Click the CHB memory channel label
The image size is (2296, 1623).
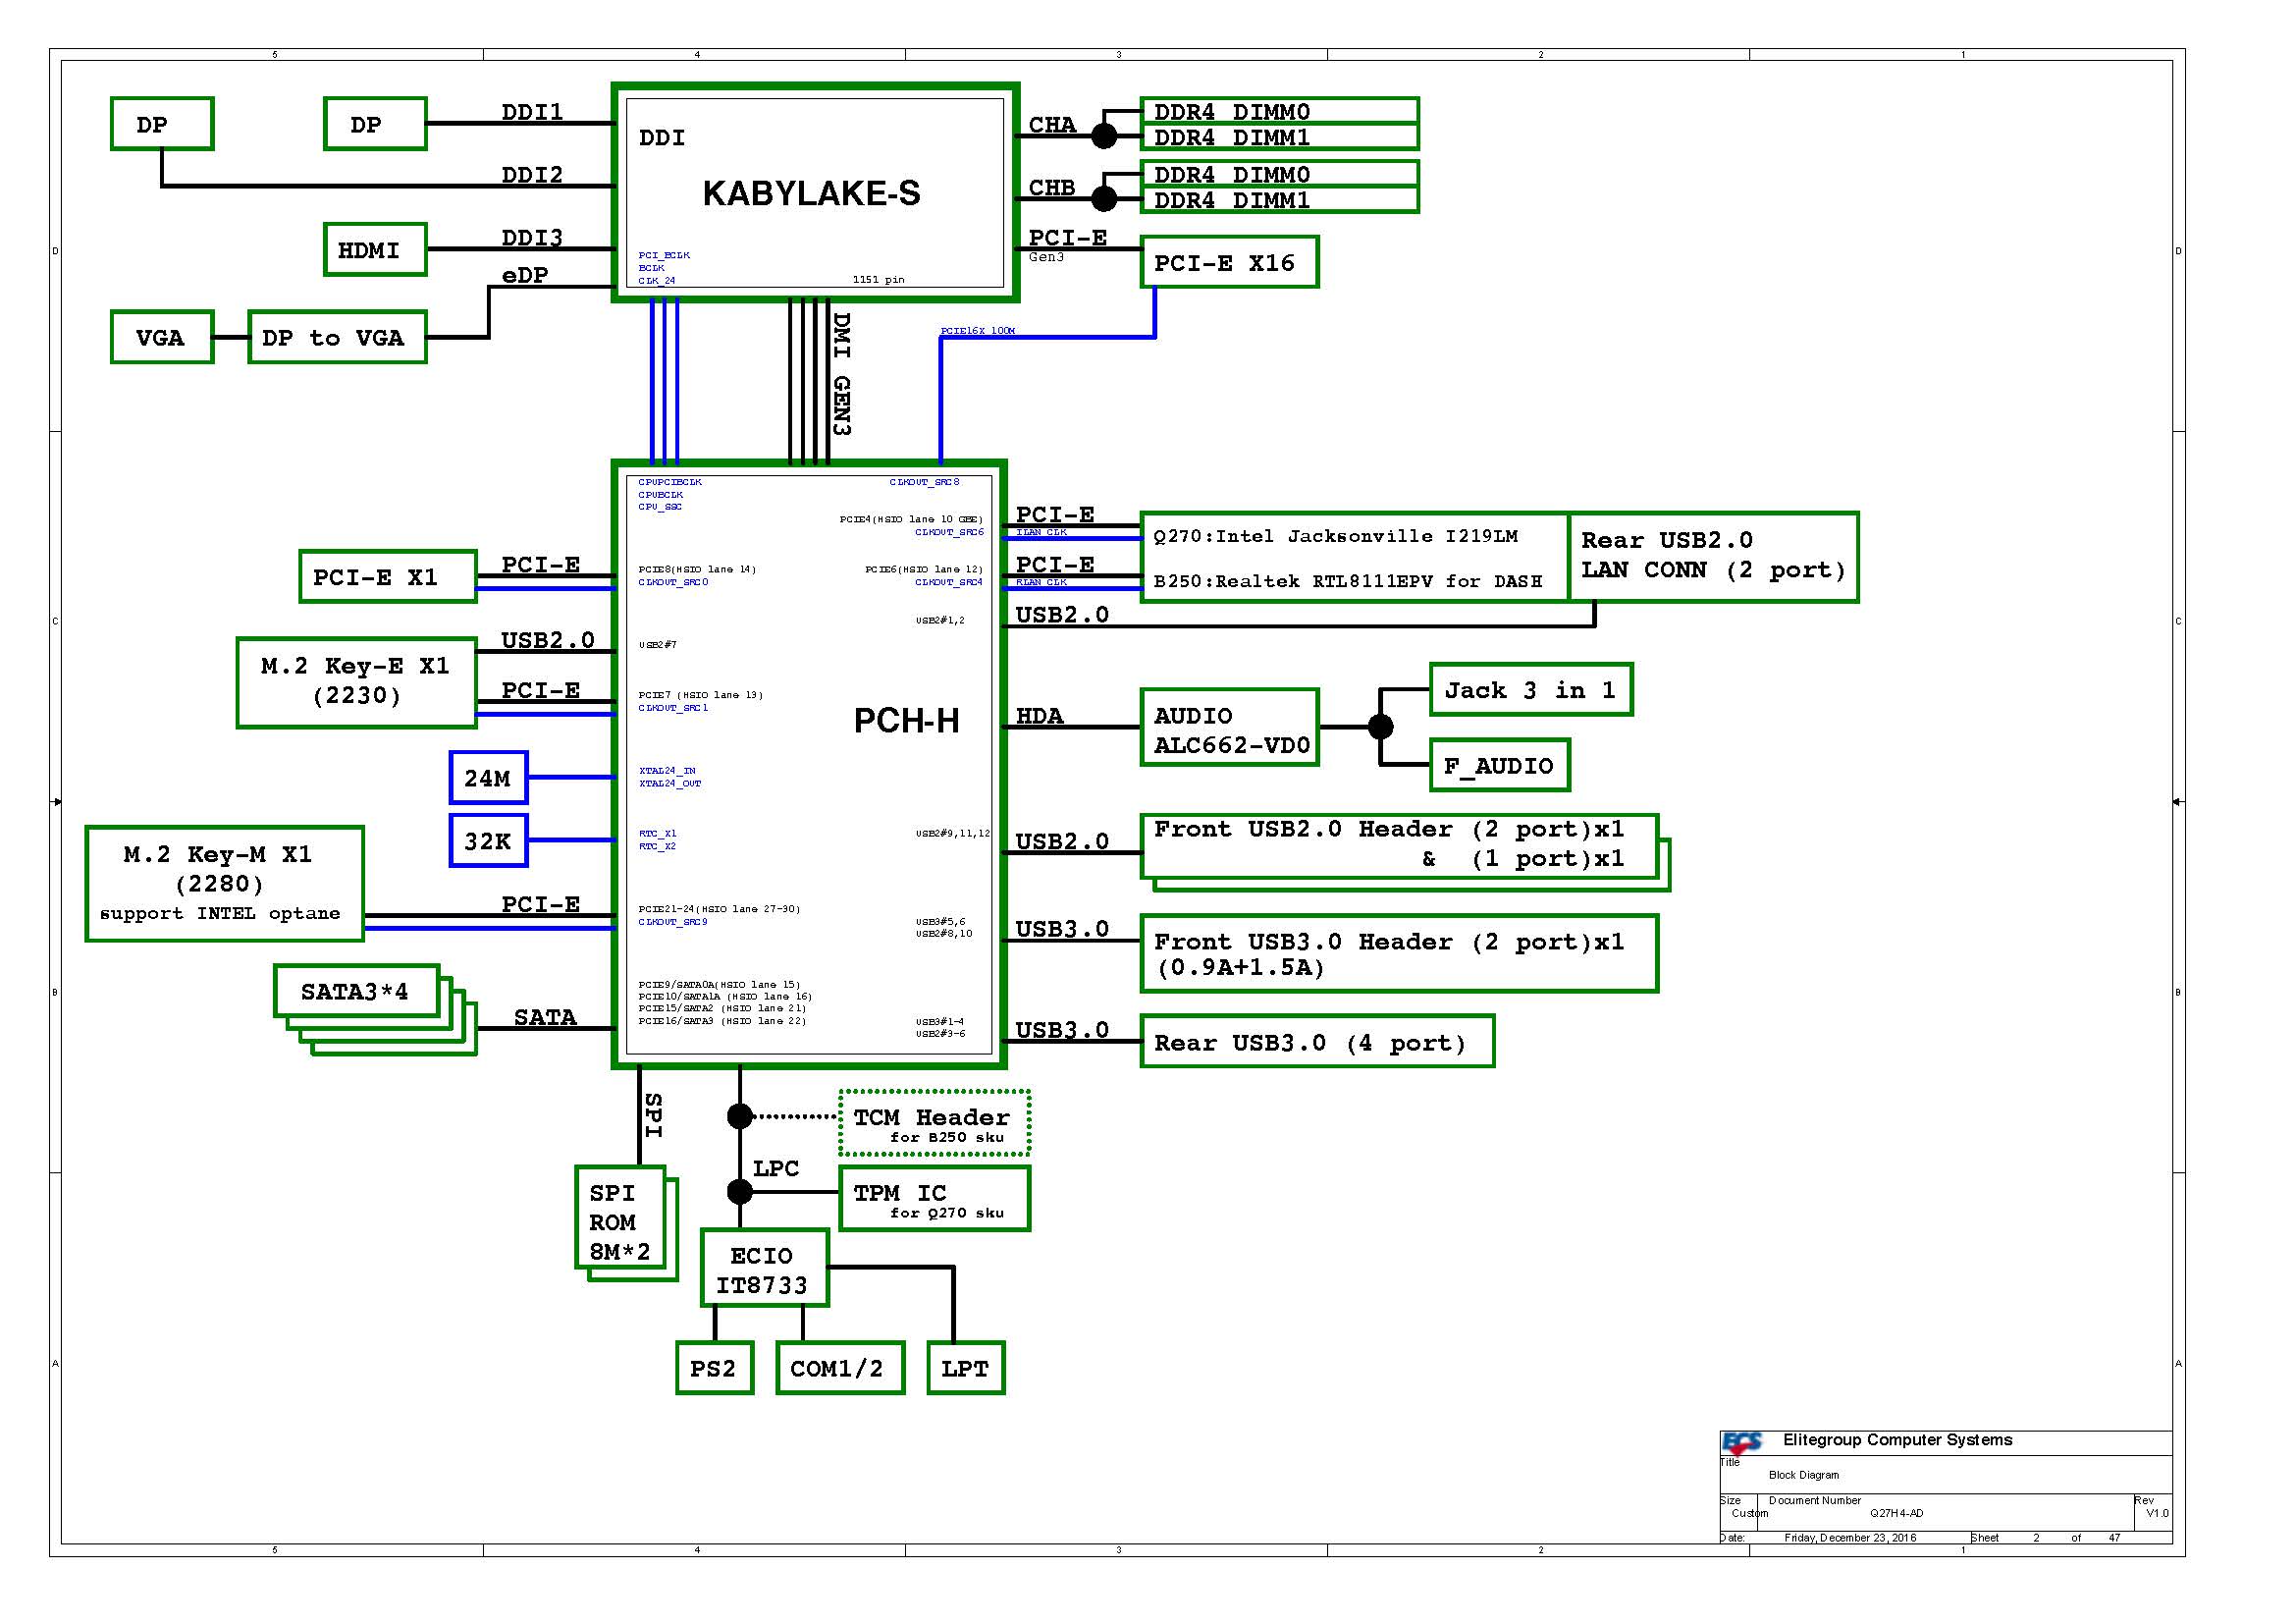coord(1052,187)
